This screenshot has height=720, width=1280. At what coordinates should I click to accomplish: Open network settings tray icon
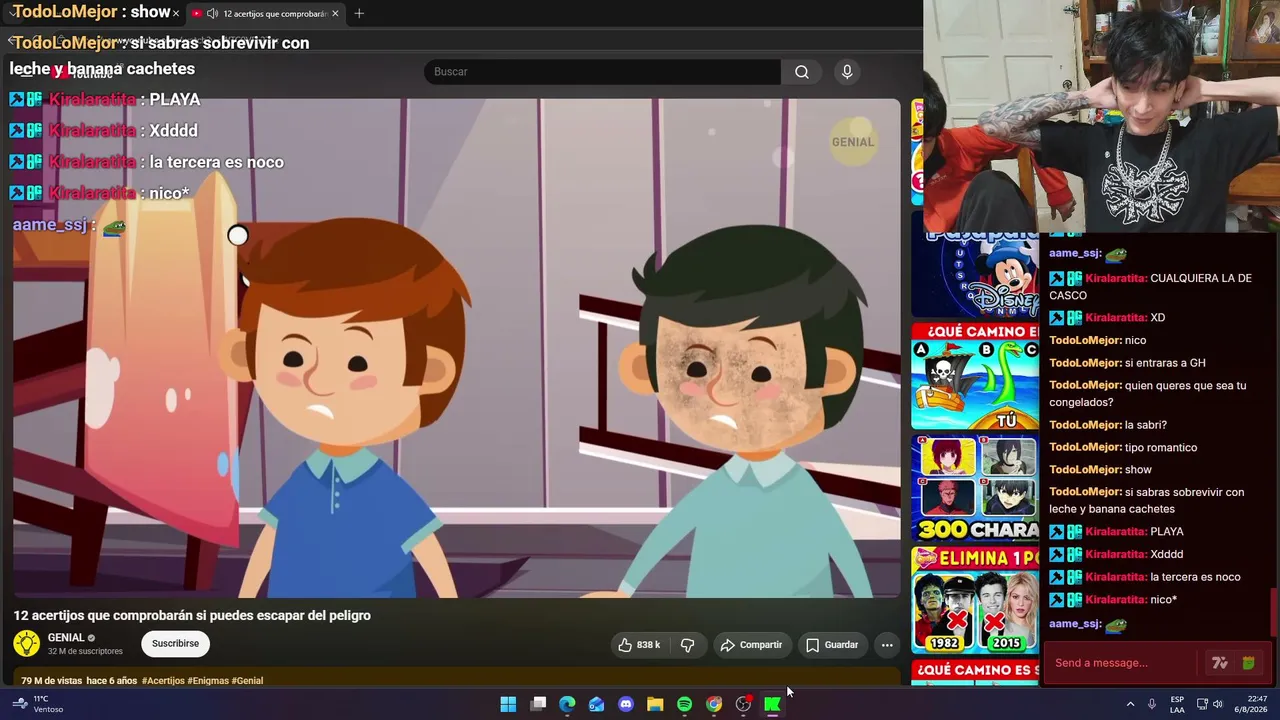[x=1202, y=704]
